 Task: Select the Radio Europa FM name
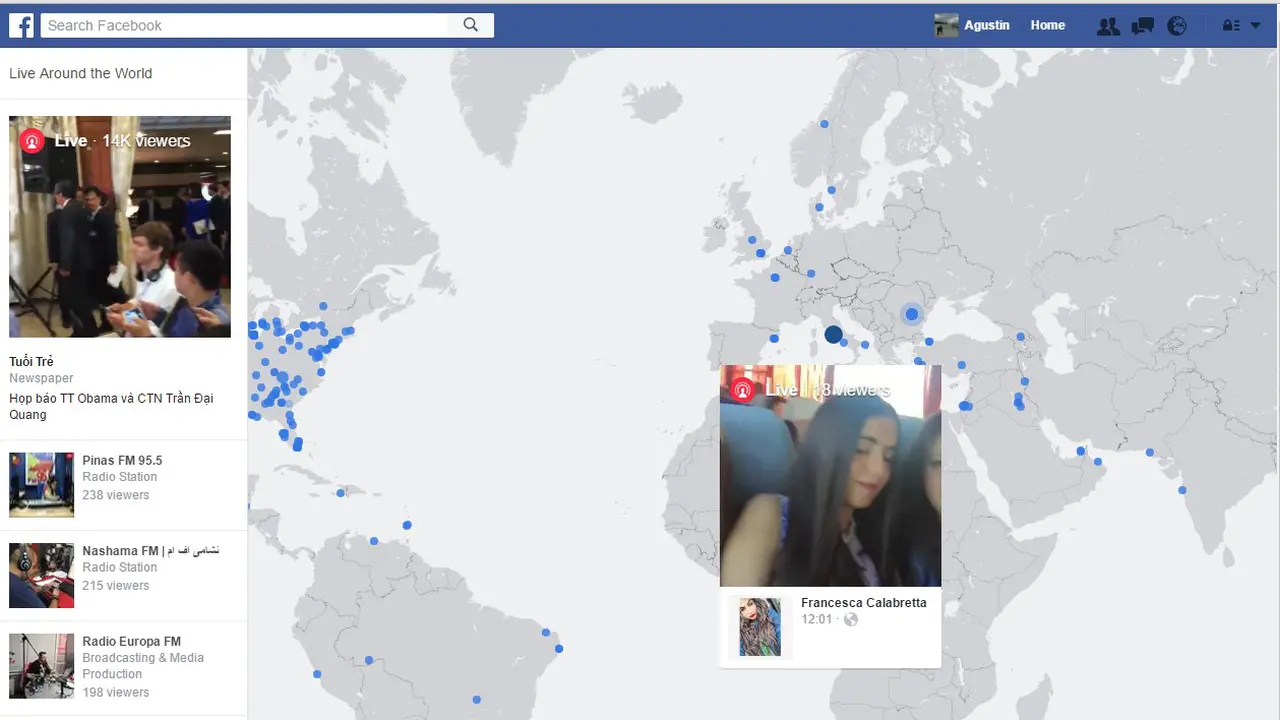click(x=132, y=642)
